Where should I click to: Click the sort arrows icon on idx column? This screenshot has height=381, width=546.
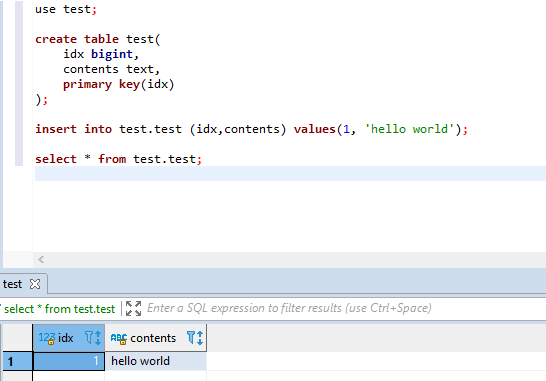98,338
